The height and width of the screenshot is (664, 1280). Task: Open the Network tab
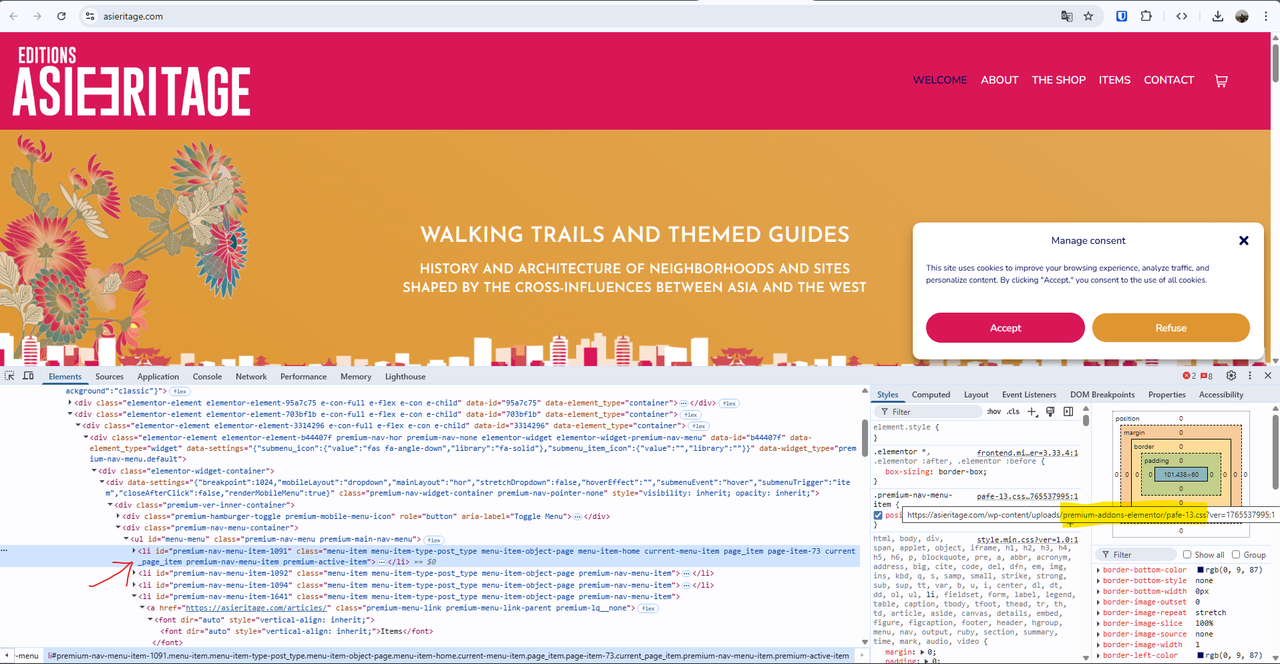click(x=251, y=377)
